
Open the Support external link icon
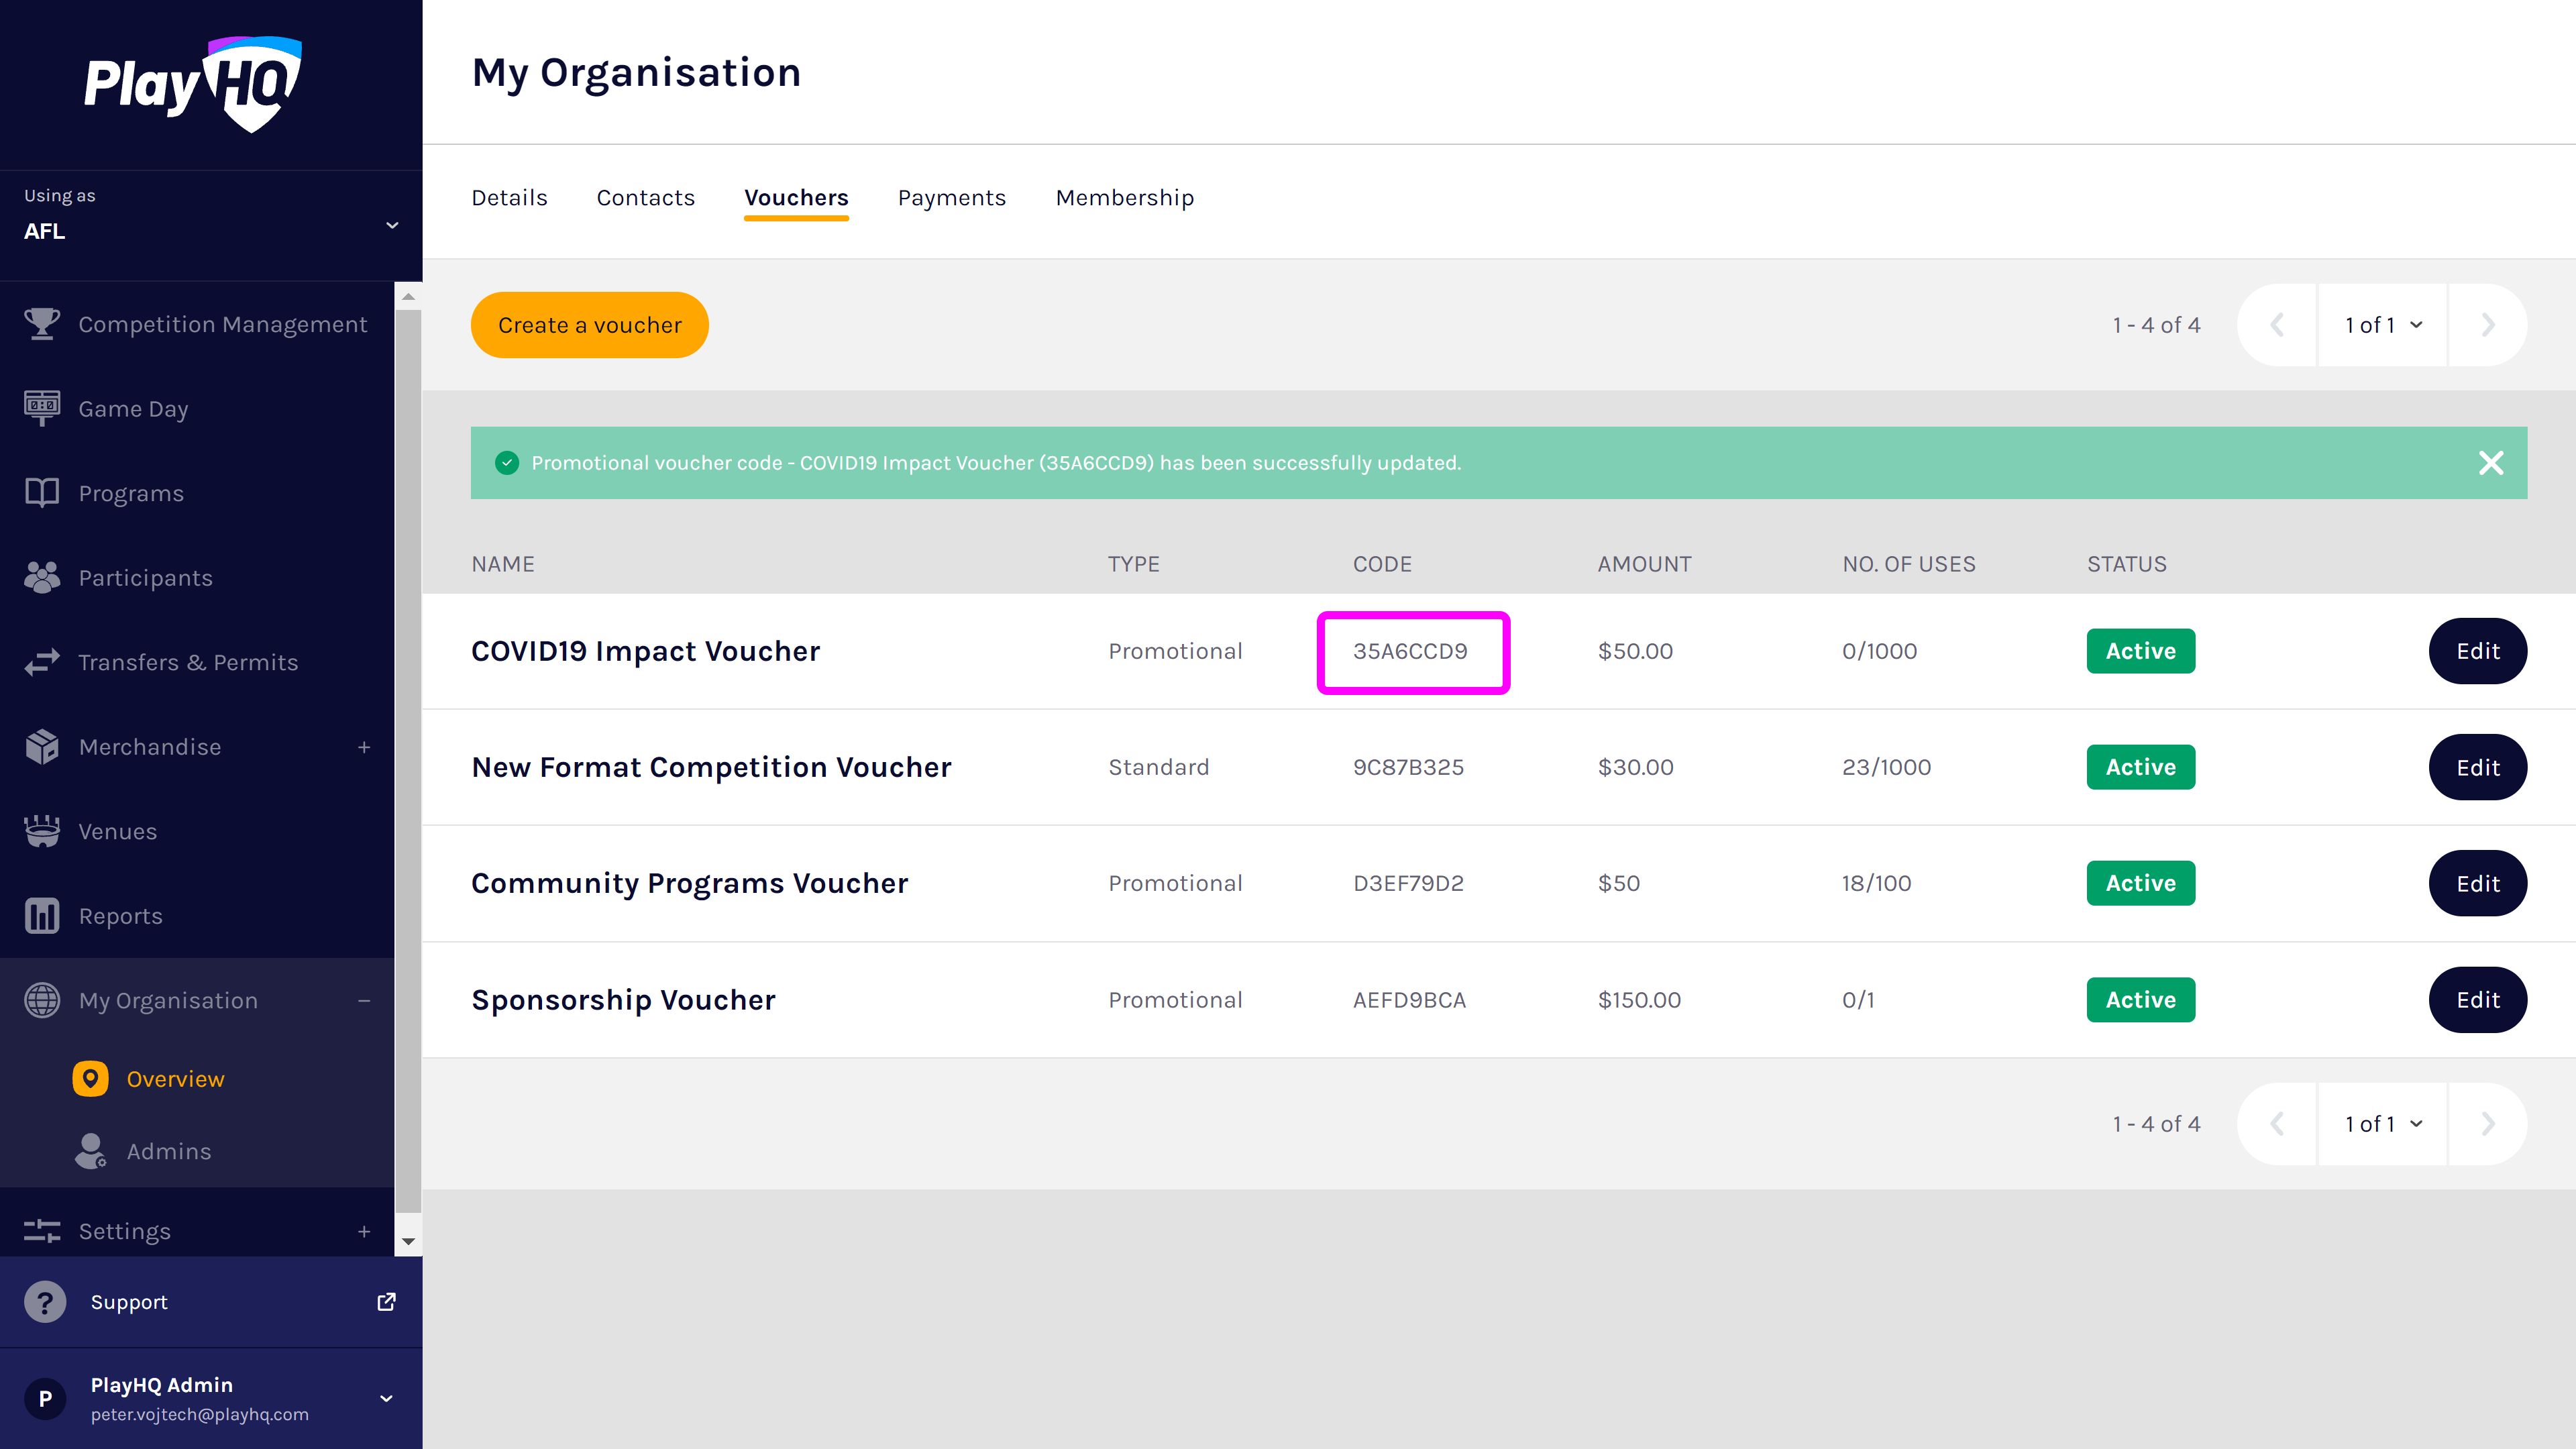click(386, 1302)
